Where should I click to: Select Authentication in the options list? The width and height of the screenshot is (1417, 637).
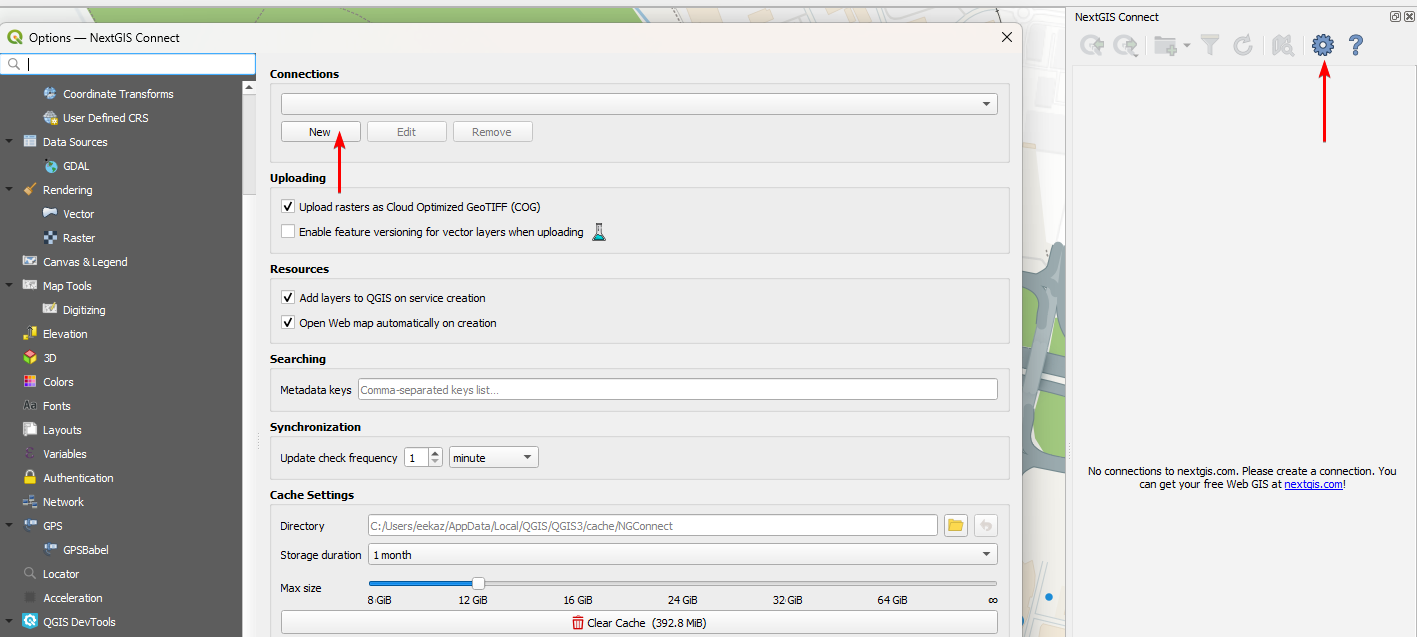tap(78, 478)
